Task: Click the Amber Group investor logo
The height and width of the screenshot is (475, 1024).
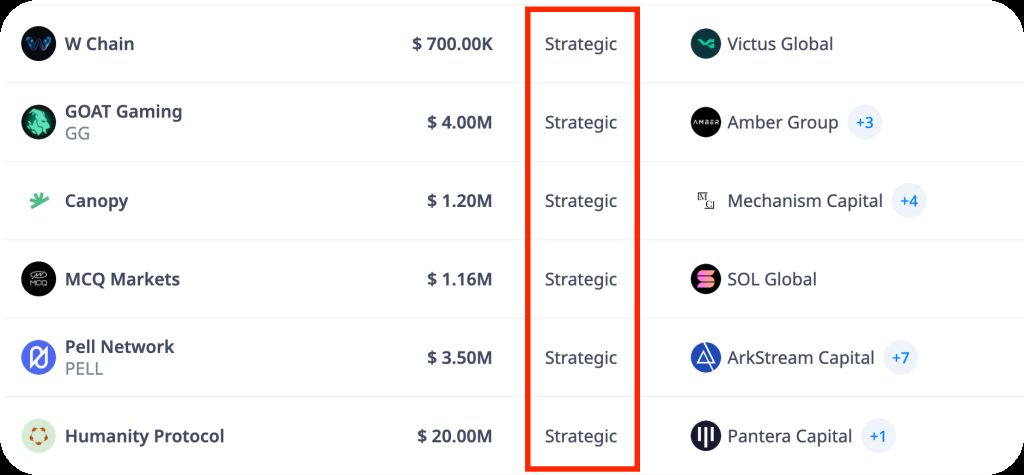Action: pos(706,122)
